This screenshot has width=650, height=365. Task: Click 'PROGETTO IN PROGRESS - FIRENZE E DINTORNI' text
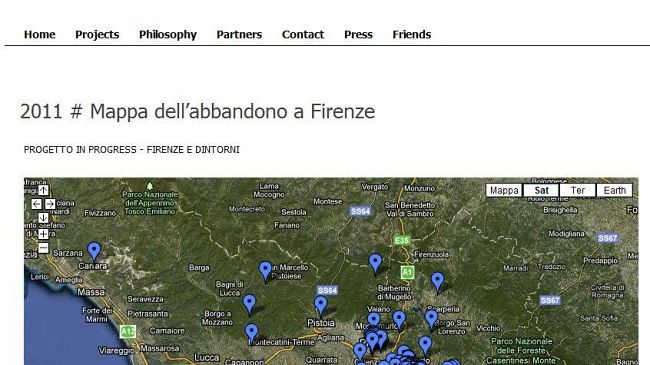coord(131,150)
